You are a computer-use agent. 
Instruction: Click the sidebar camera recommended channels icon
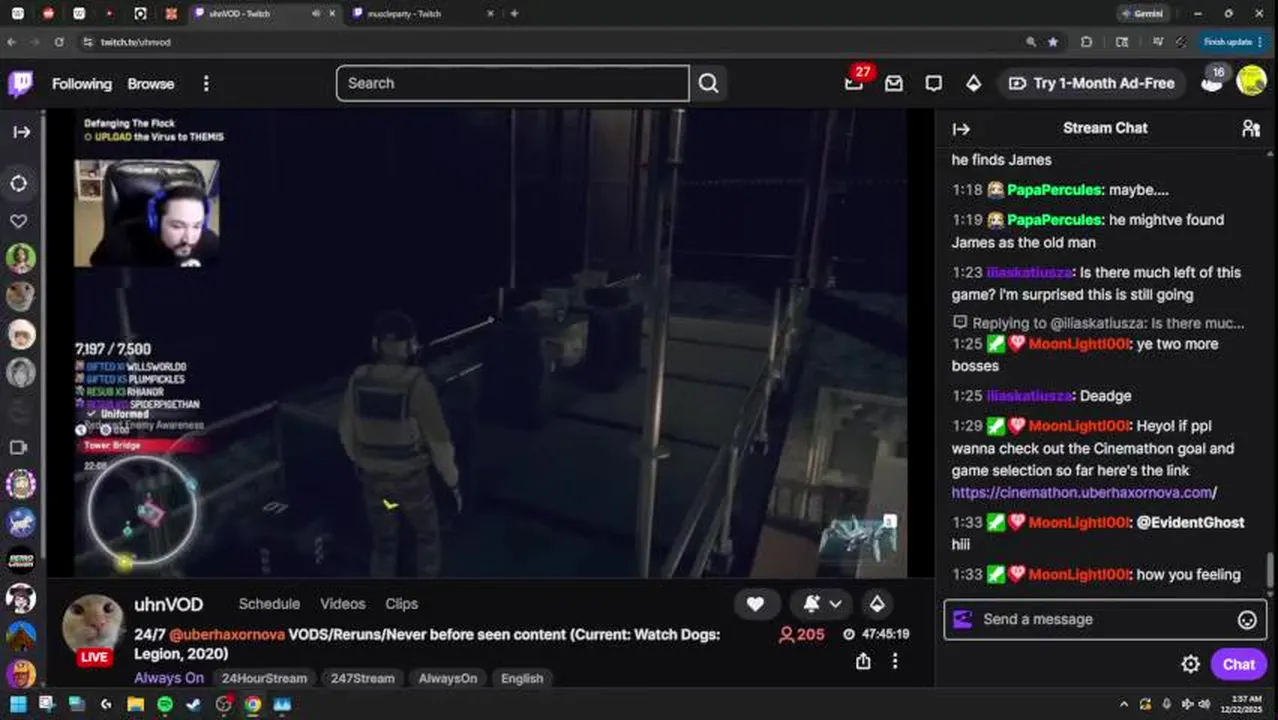point(19,447)
